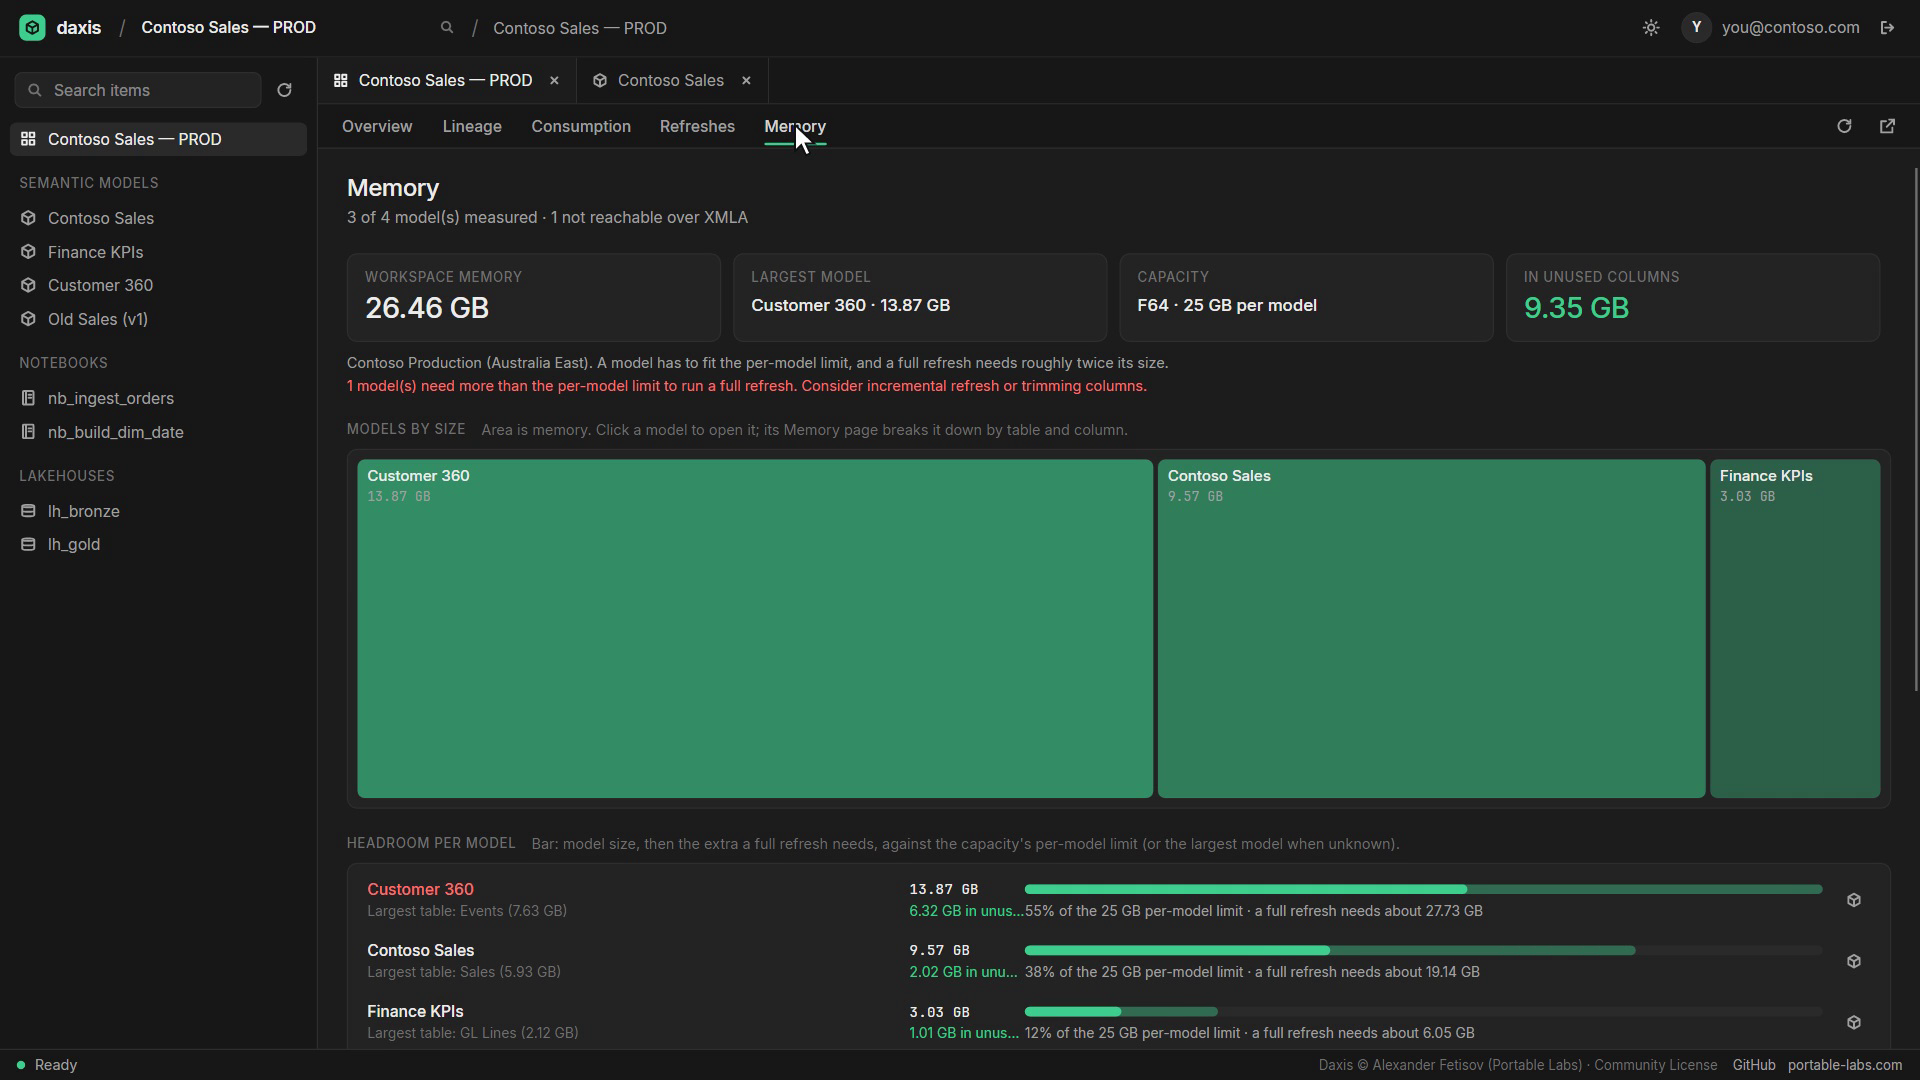
Task: Click the daxis logo icon
Action: 32,28
